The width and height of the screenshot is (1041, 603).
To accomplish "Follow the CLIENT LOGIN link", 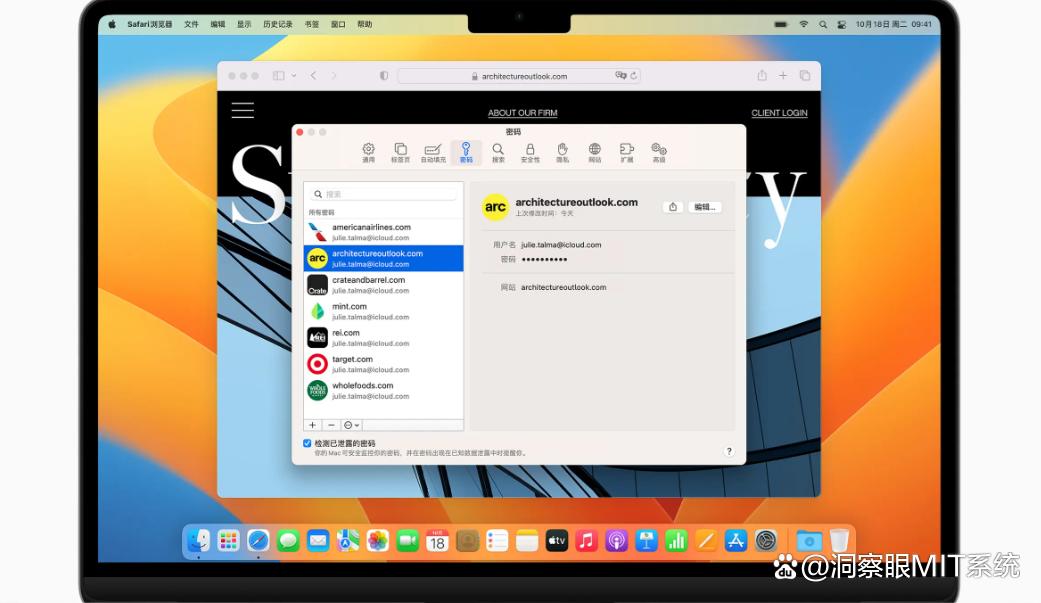I will tap(779, 113).
